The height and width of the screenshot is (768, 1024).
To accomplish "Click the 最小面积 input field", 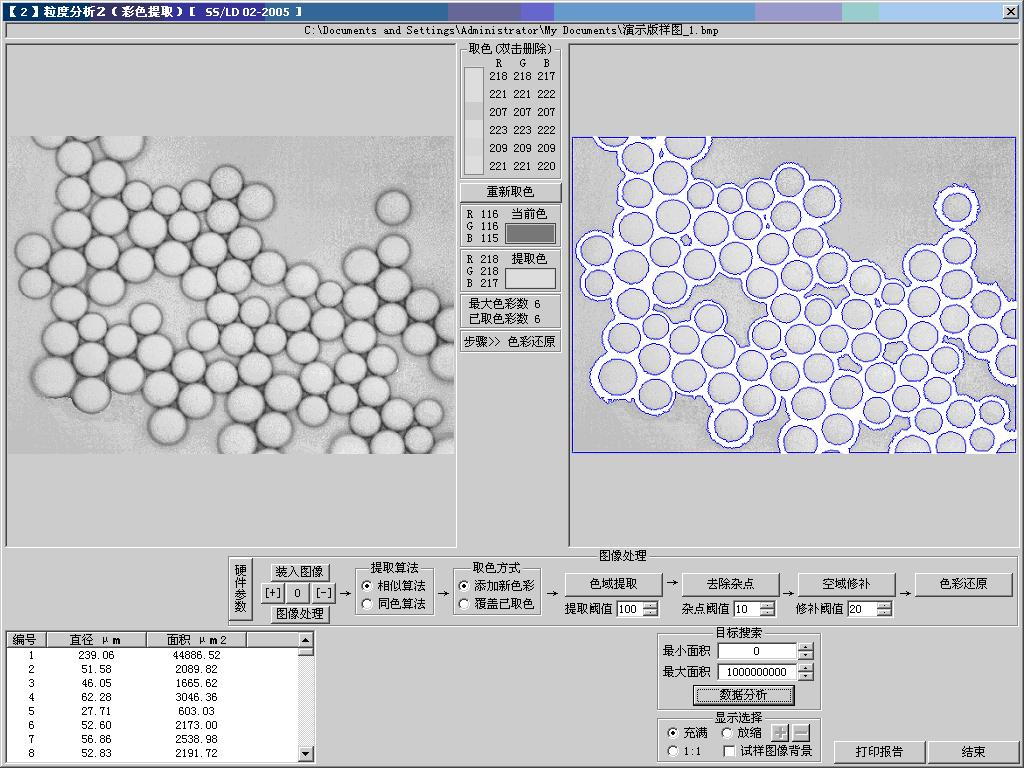I will 756,651.
